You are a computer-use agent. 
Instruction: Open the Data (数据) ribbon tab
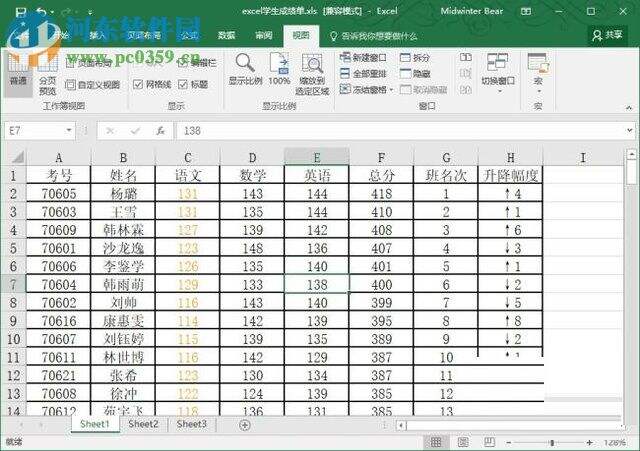coord(226,36)
